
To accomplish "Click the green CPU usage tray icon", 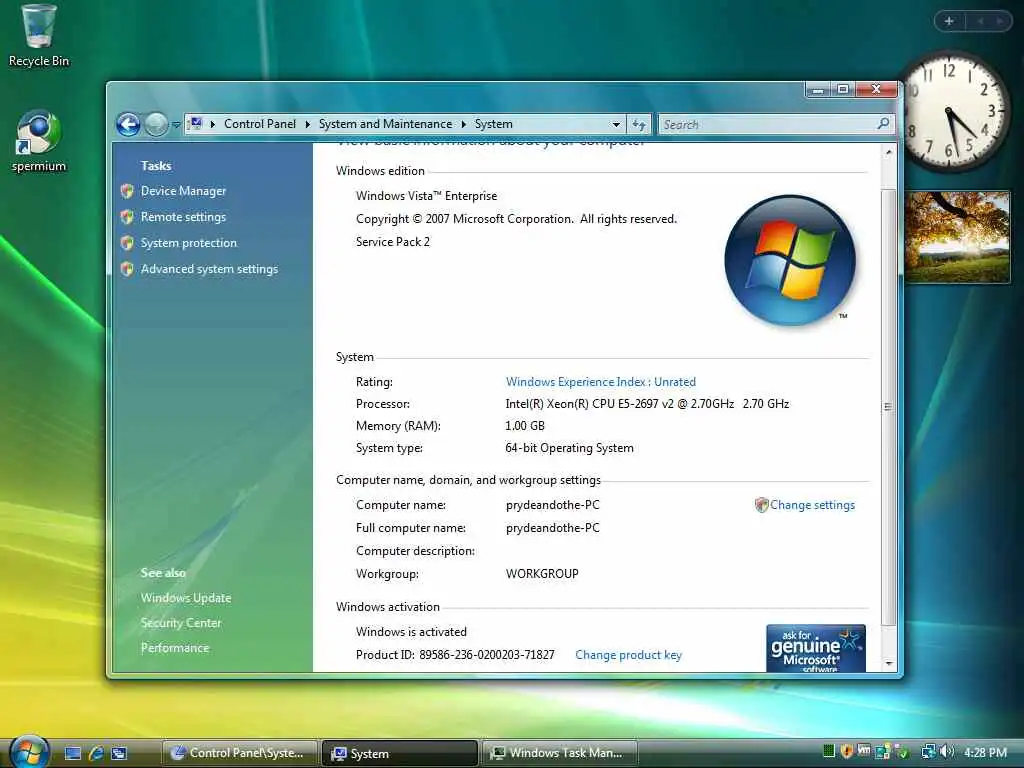I will pyautogui.click(x=829, y=752).
